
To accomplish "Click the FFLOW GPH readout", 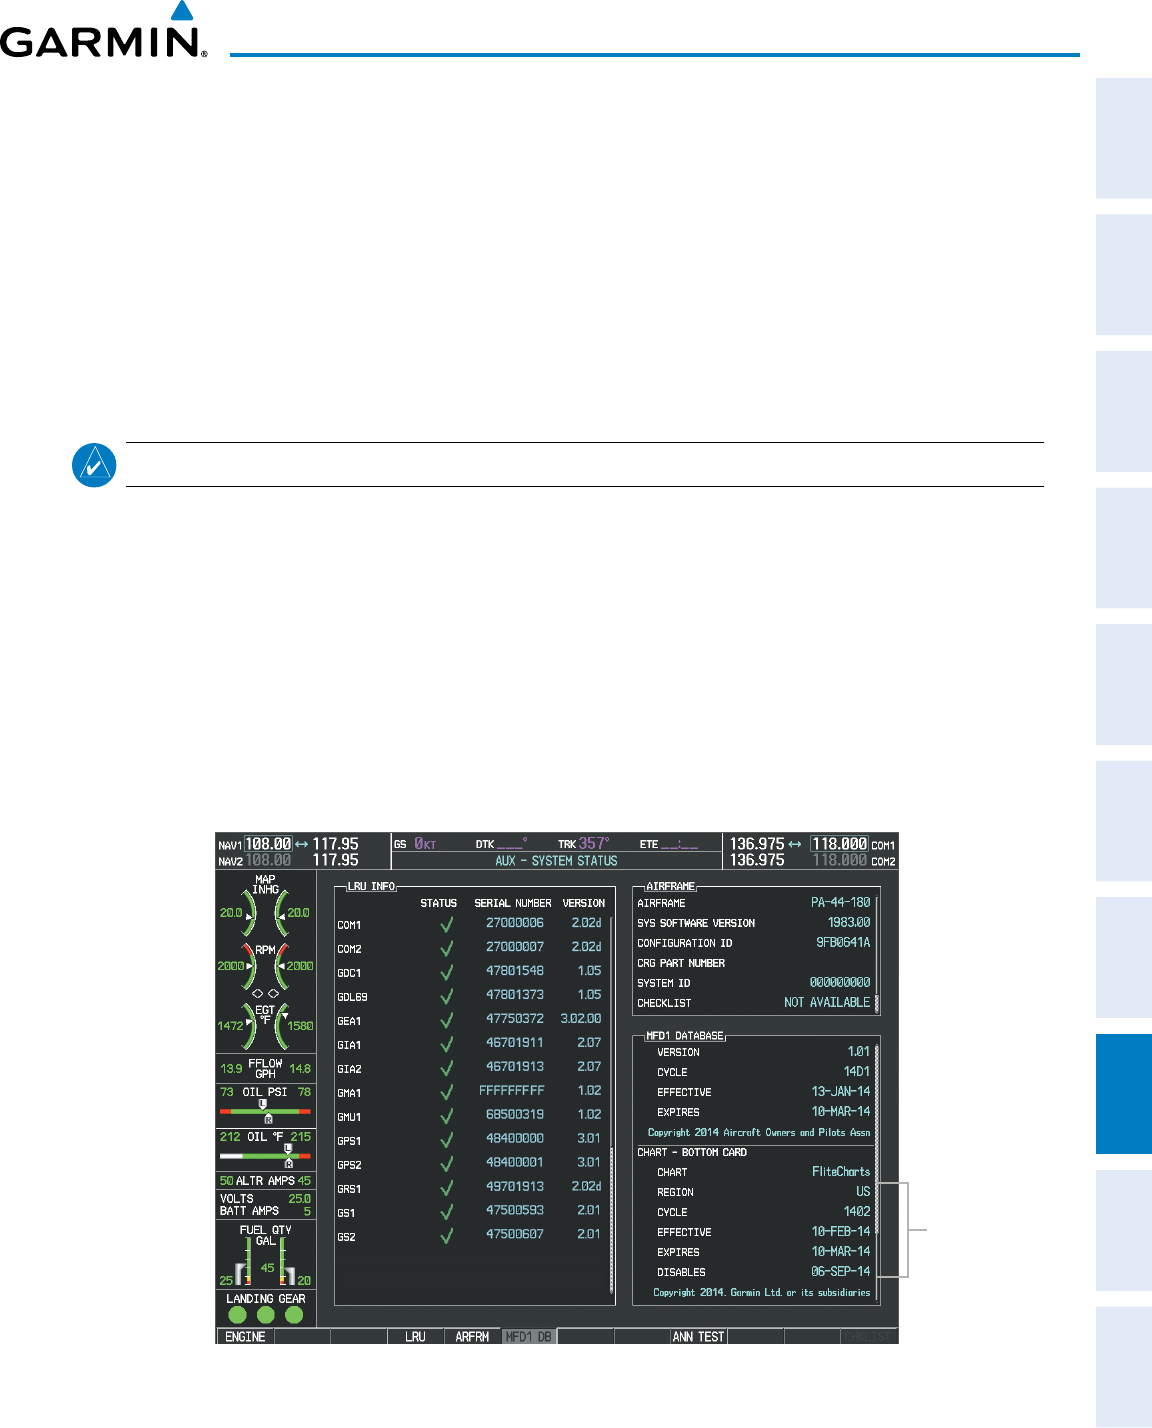I will tap(265, 1068).
